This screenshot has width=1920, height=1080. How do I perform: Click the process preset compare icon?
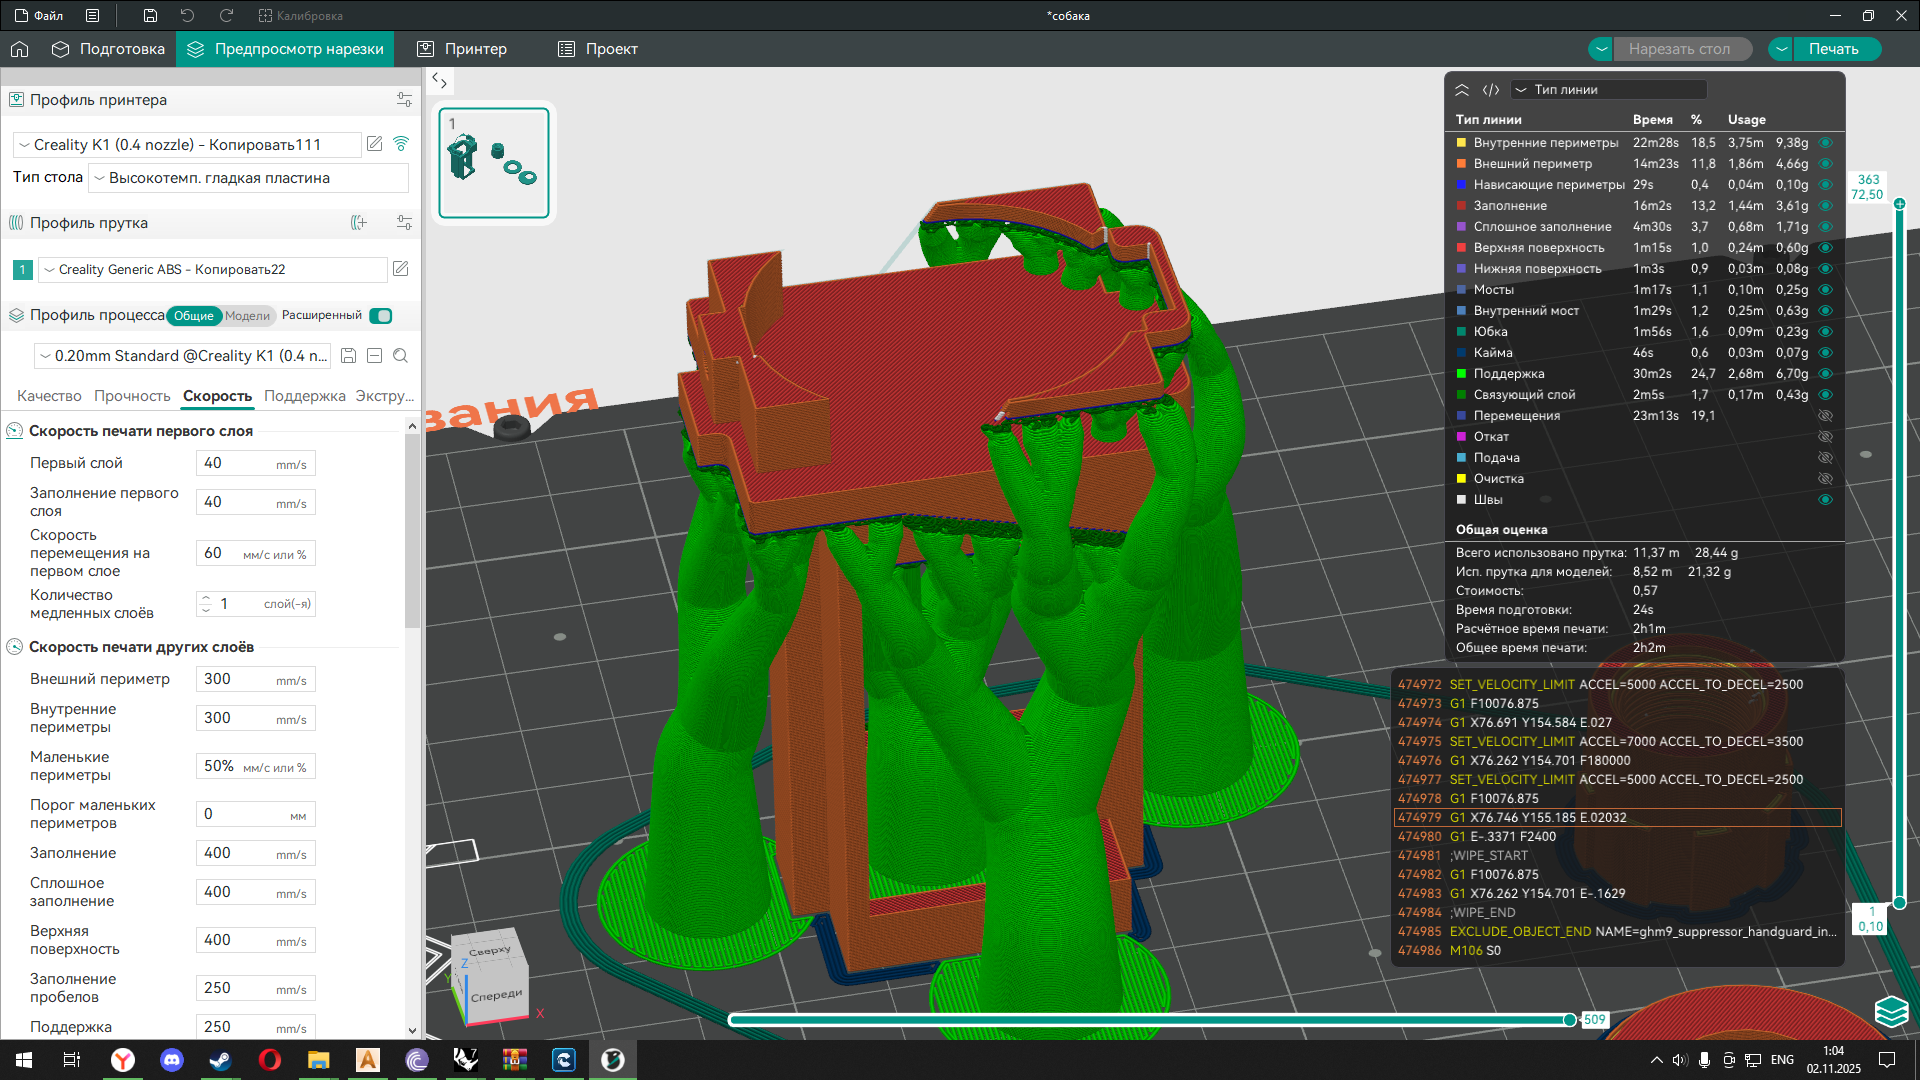click(375, 356)
